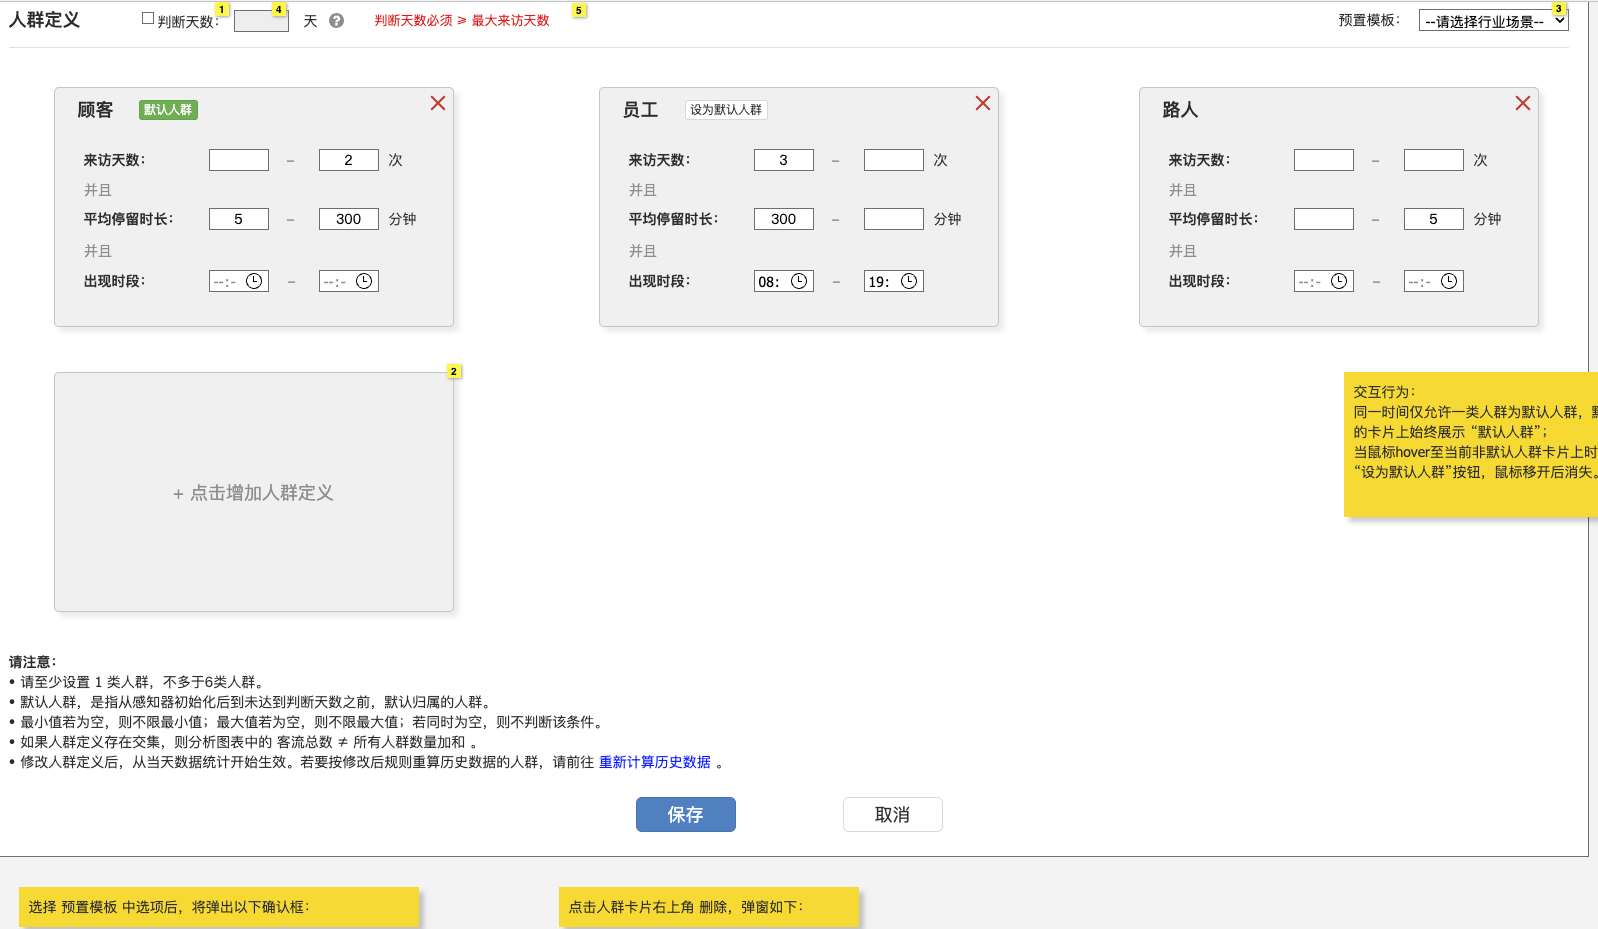Click the help question mark icon beside 天
Screen dimensions: 1598x929
point(336,21)
